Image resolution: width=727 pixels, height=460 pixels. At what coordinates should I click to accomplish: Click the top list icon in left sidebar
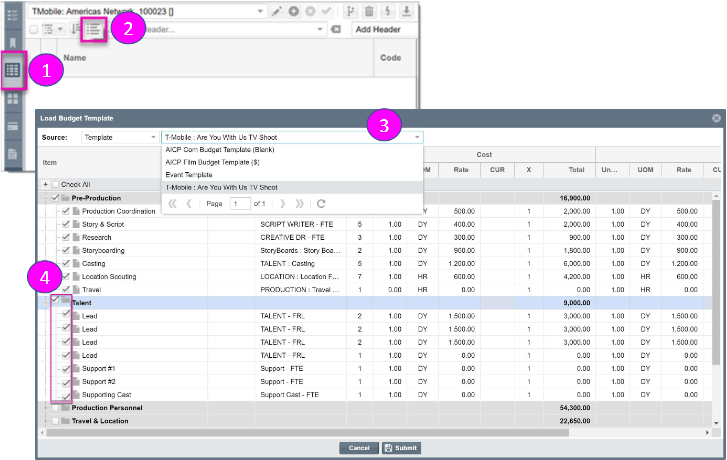(13, 15)
